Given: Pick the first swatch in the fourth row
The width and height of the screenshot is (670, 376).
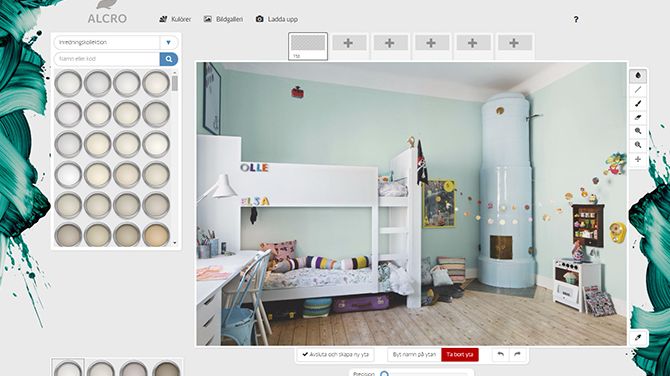Looking at the screenshot, I should pos(68,175).
